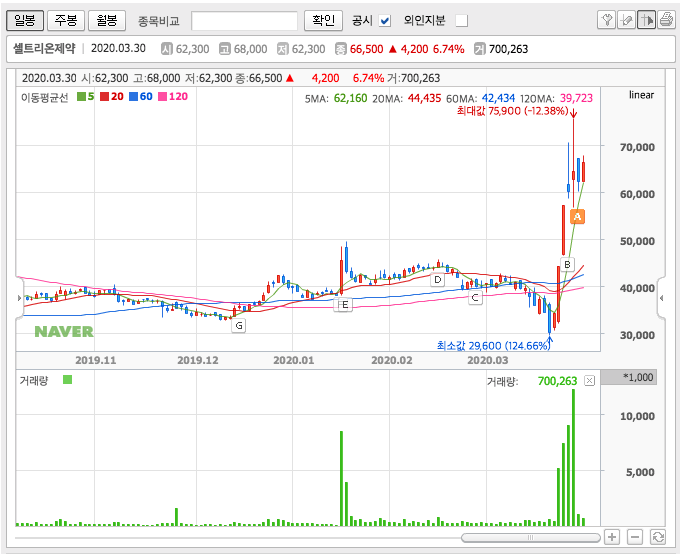Click the pink 120-day moving average swatch
Screen dimensions: 680x554
(162, 96)
